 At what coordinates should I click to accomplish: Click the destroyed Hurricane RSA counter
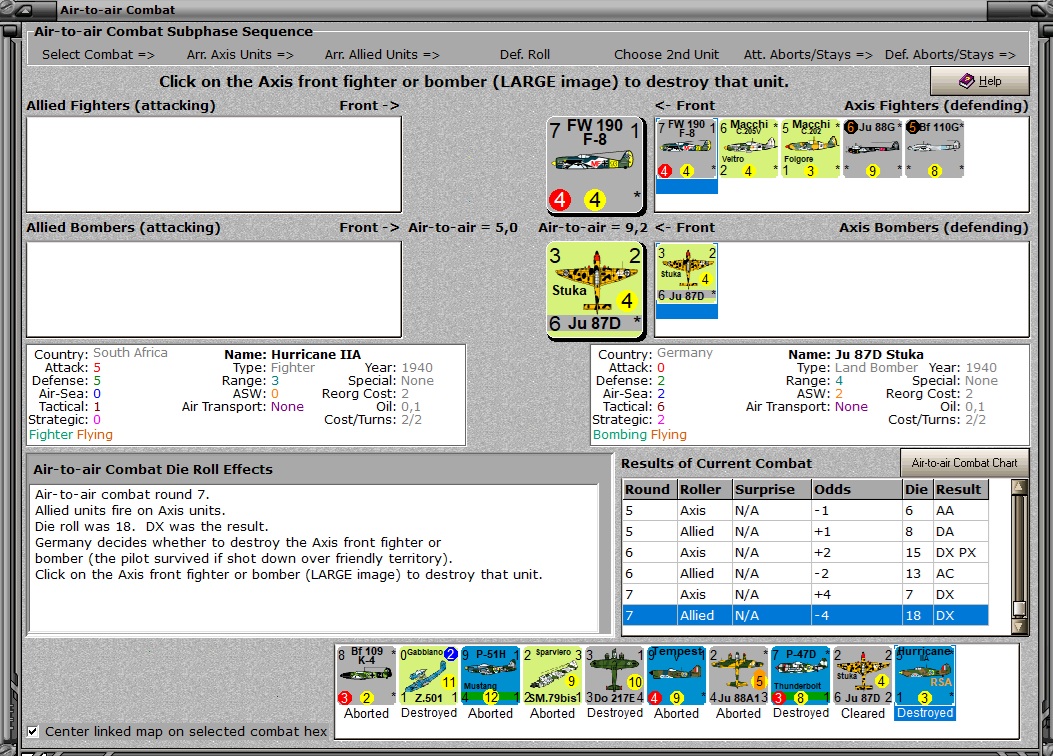tap(925, 675)
